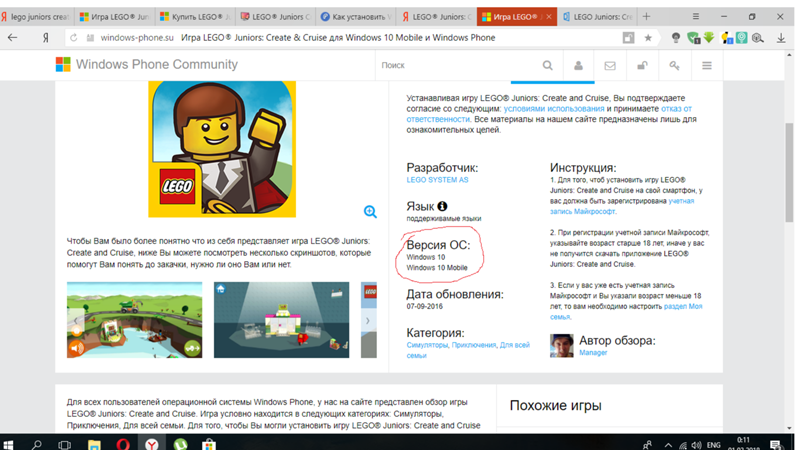Go back with the browser back arrow
The image size is (800, 450).
click(12, 38)
